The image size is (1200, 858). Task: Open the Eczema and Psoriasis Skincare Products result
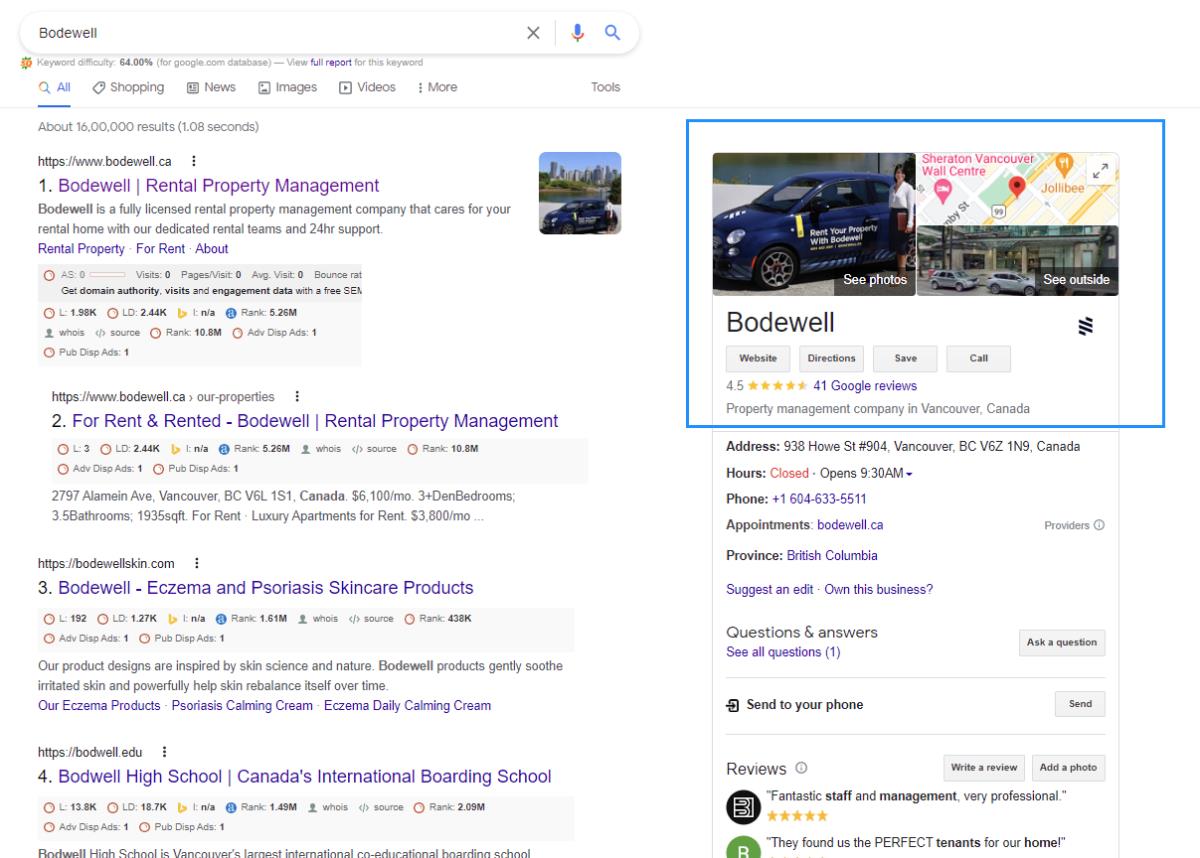265,588
